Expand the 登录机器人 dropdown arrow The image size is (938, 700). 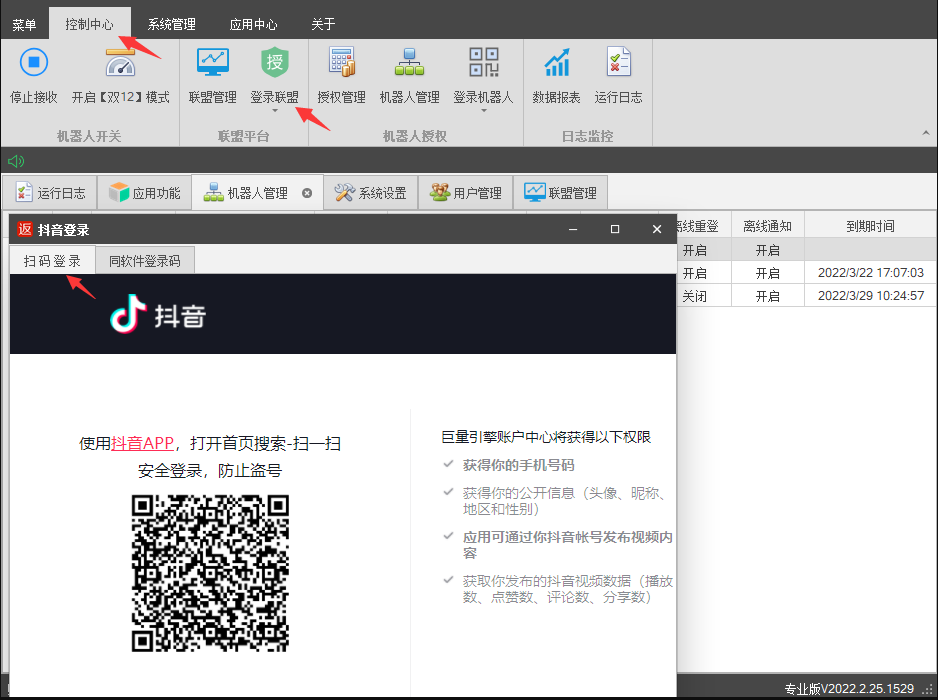click(483, 111)
